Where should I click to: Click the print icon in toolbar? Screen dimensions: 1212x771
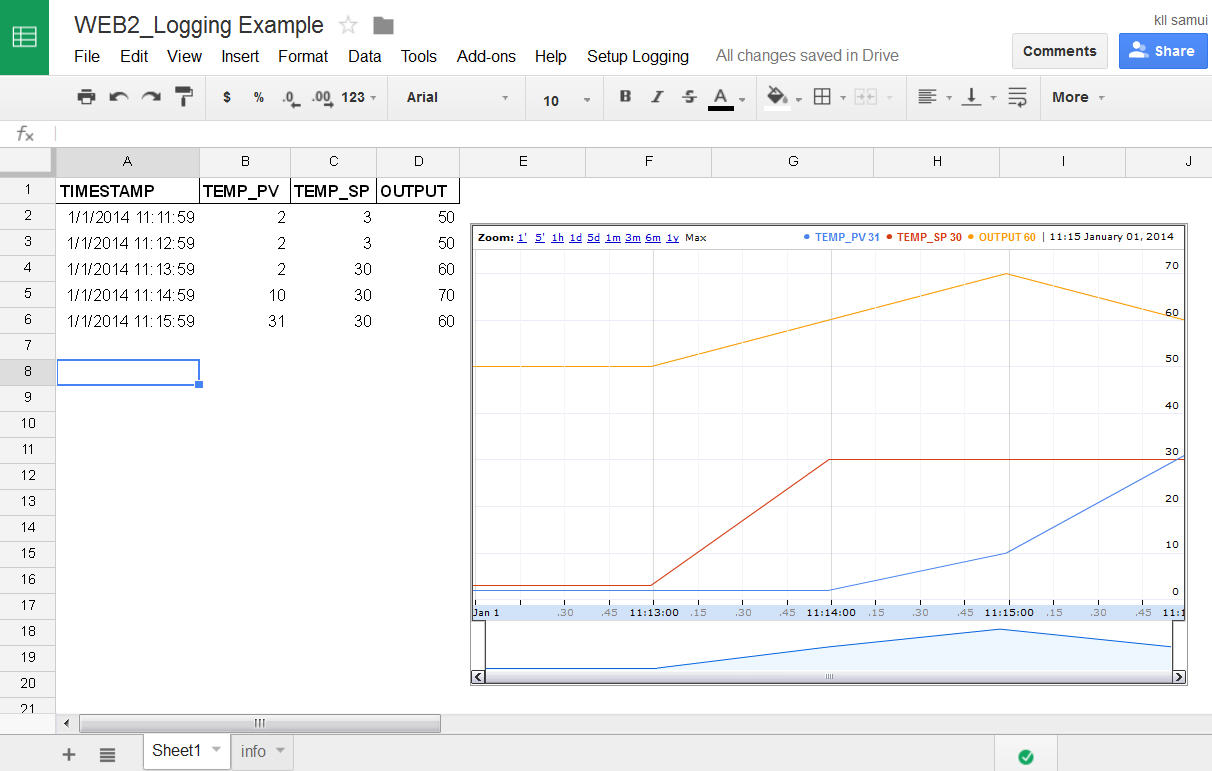click(87, 97)
